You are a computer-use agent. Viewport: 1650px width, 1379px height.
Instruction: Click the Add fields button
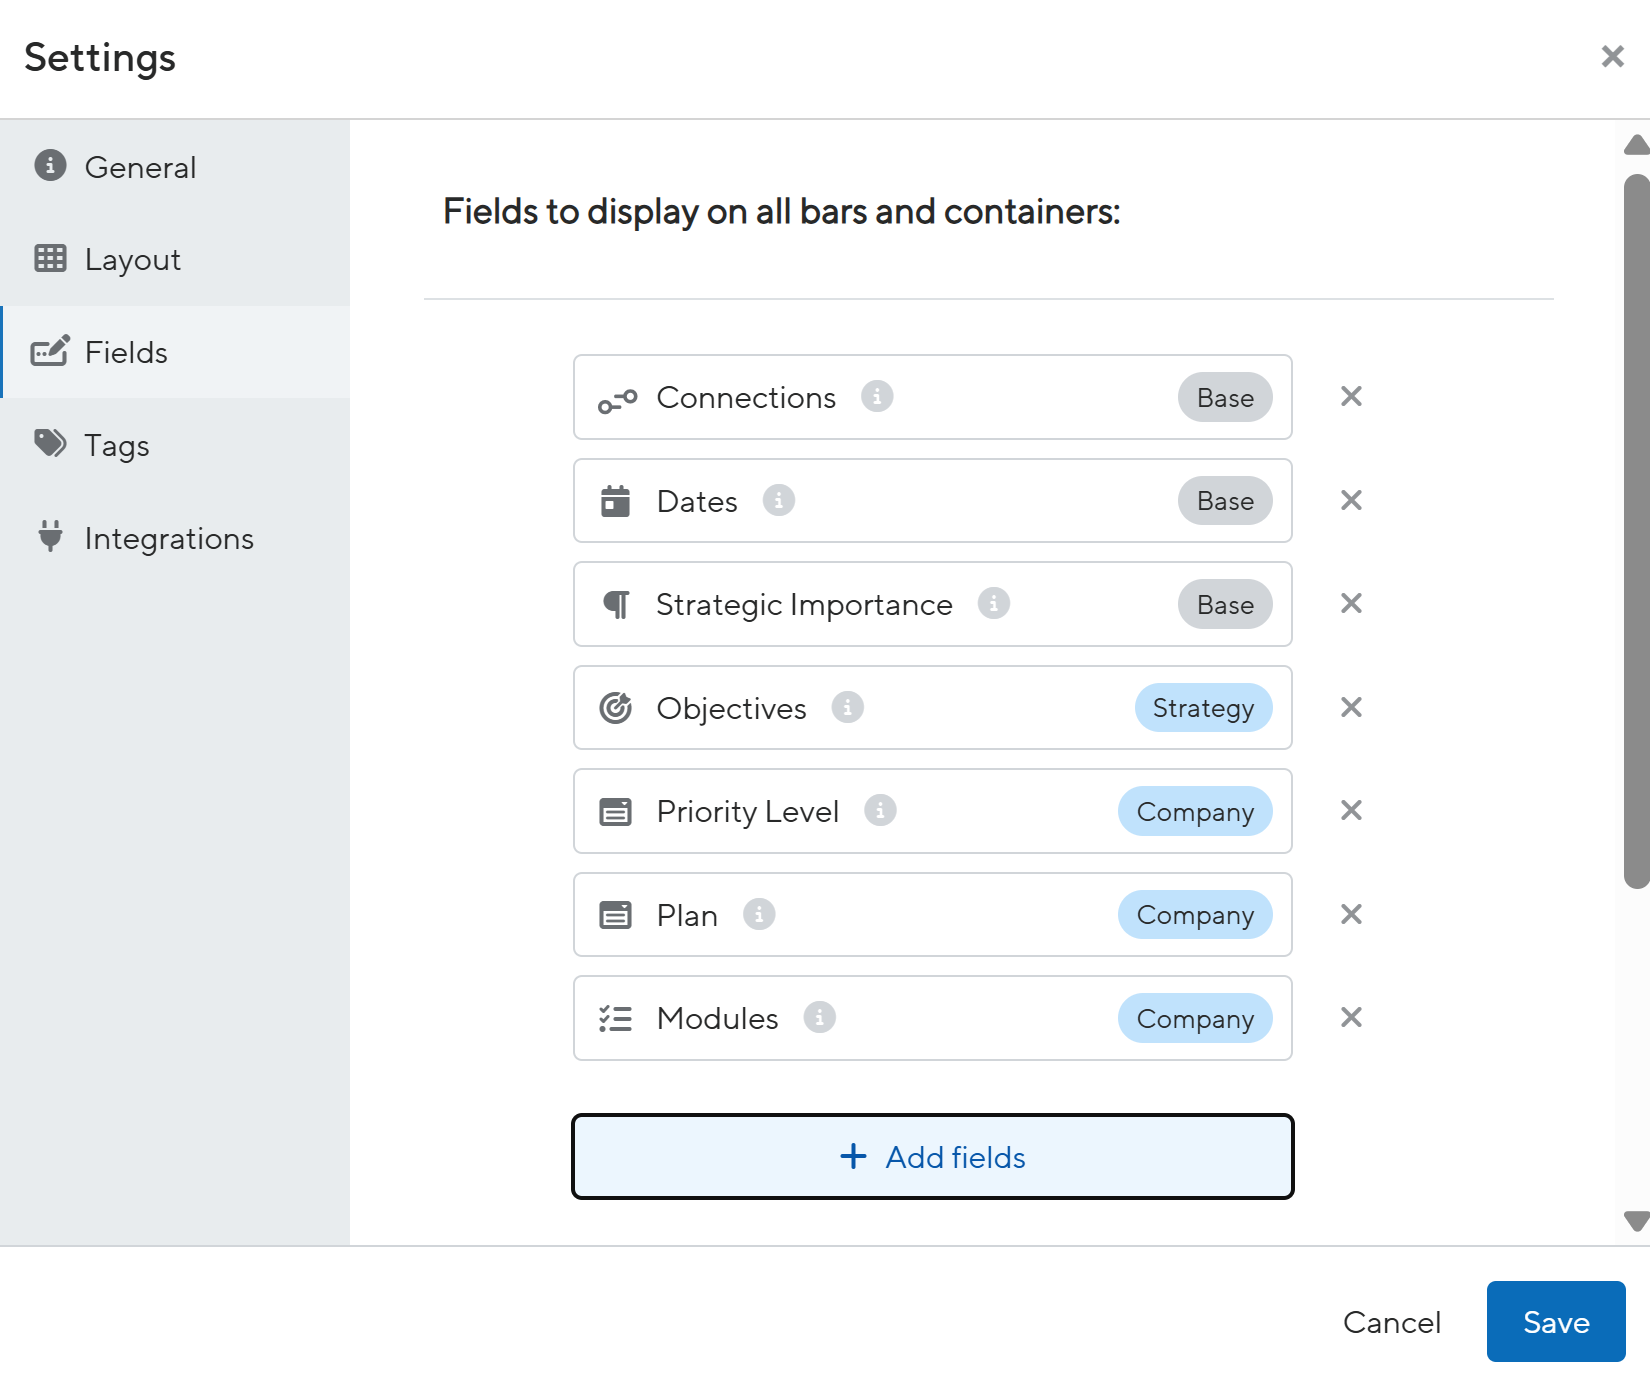click(x=931, y=1156)
